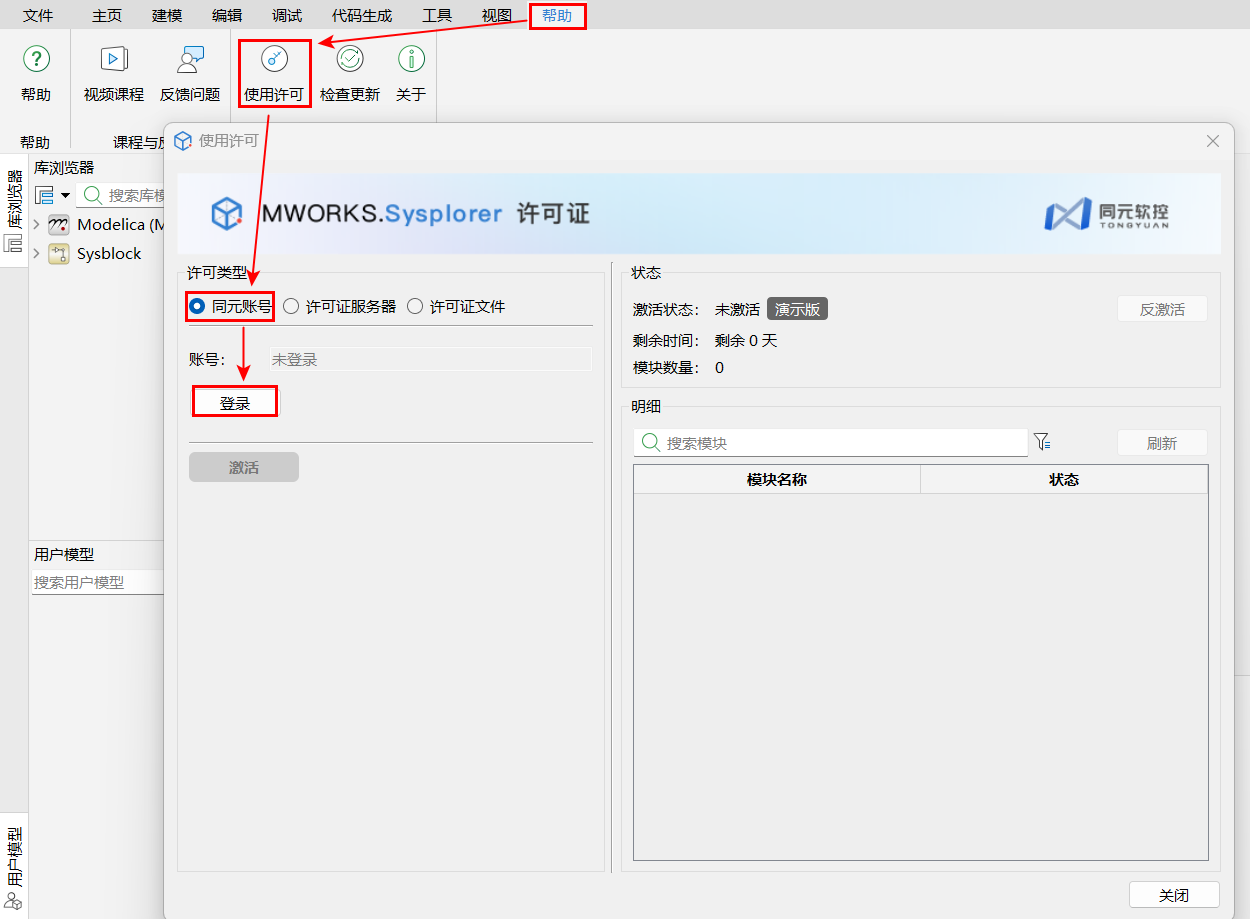The image size is (1250, 919).
Task: Click the 关闭 button in dialog
Action: [x=1174, y=895]
